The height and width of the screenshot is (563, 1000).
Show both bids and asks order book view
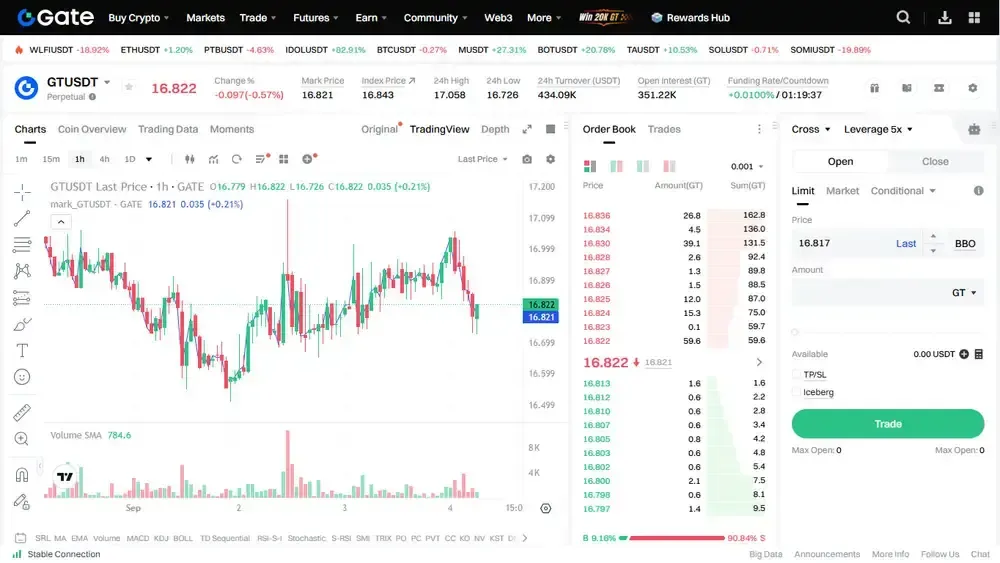tap(590, 166)
